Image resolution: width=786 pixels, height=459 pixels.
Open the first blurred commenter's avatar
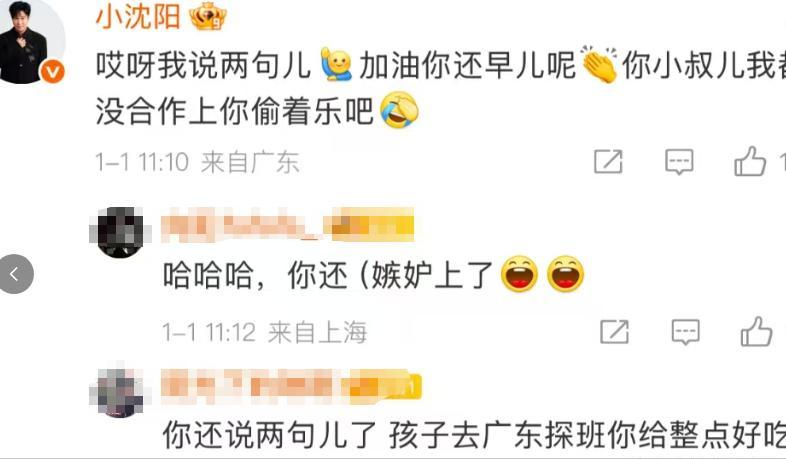pos(120,232)
